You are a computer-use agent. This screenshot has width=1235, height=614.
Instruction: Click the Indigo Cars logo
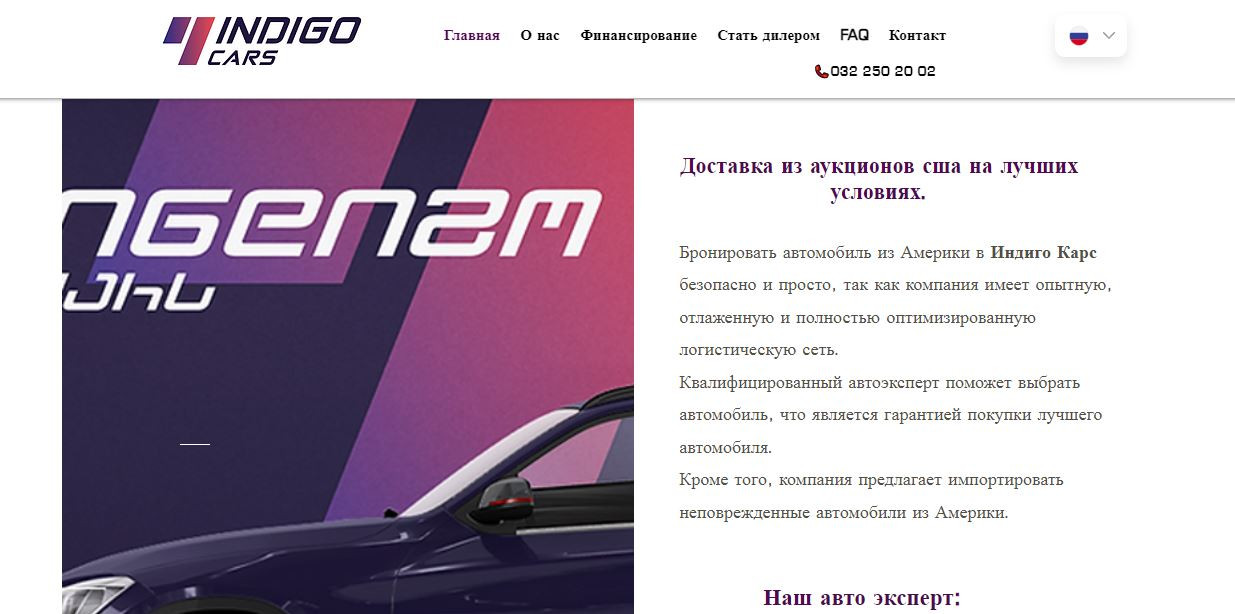[262, 41]
